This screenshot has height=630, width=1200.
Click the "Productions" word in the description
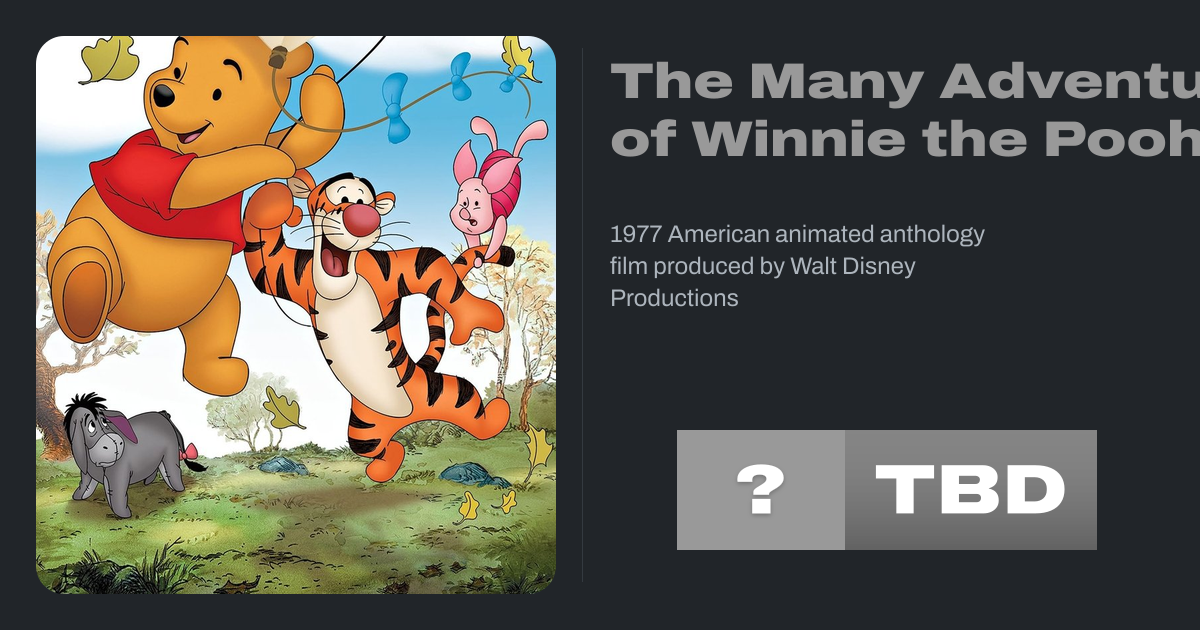[674, 298]
